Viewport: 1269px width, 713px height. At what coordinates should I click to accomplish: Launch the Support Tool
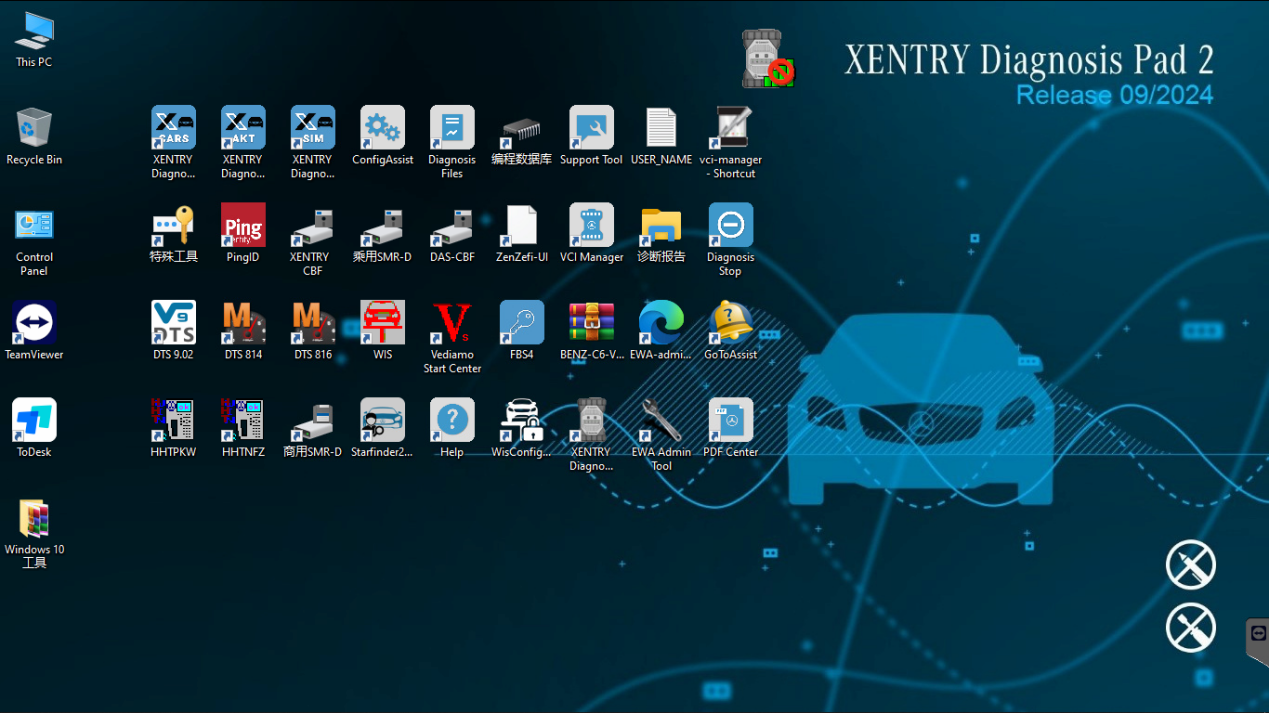591,129
